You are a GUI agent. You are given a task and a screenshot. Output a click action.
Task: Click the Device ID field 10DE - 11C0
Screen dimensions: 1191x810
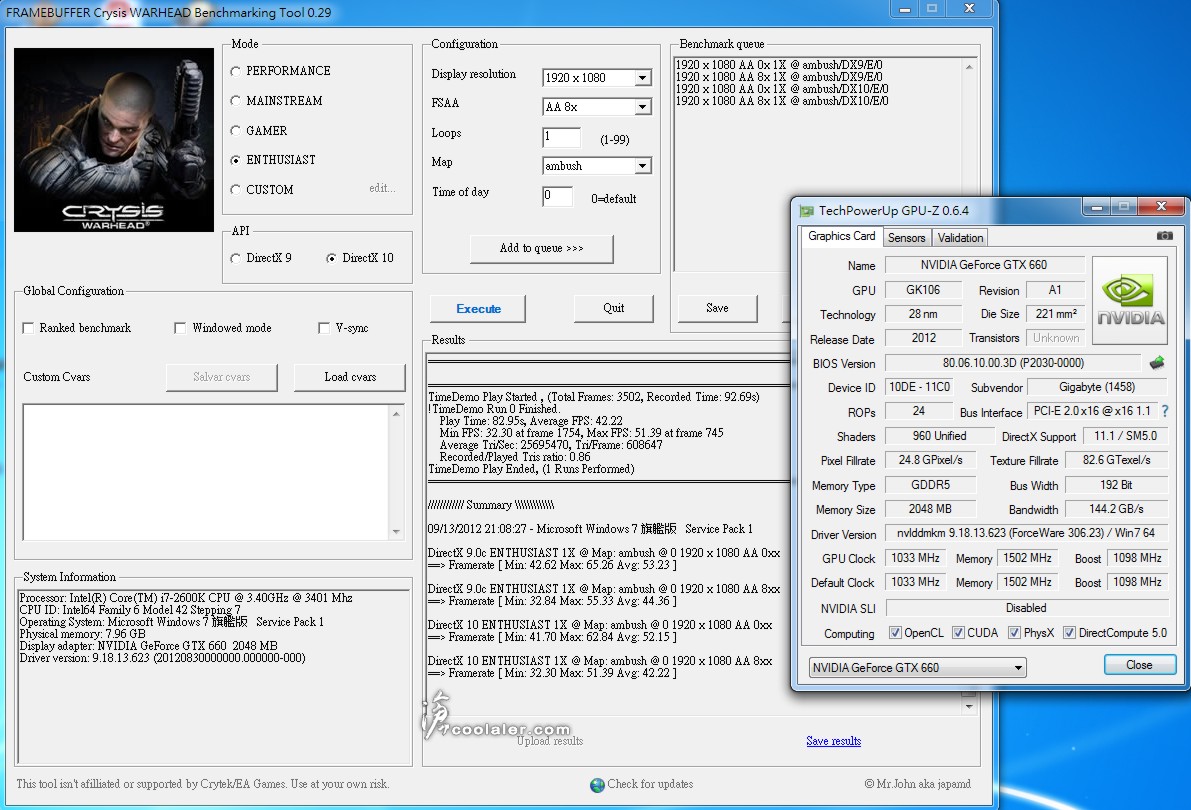[919, 388]
